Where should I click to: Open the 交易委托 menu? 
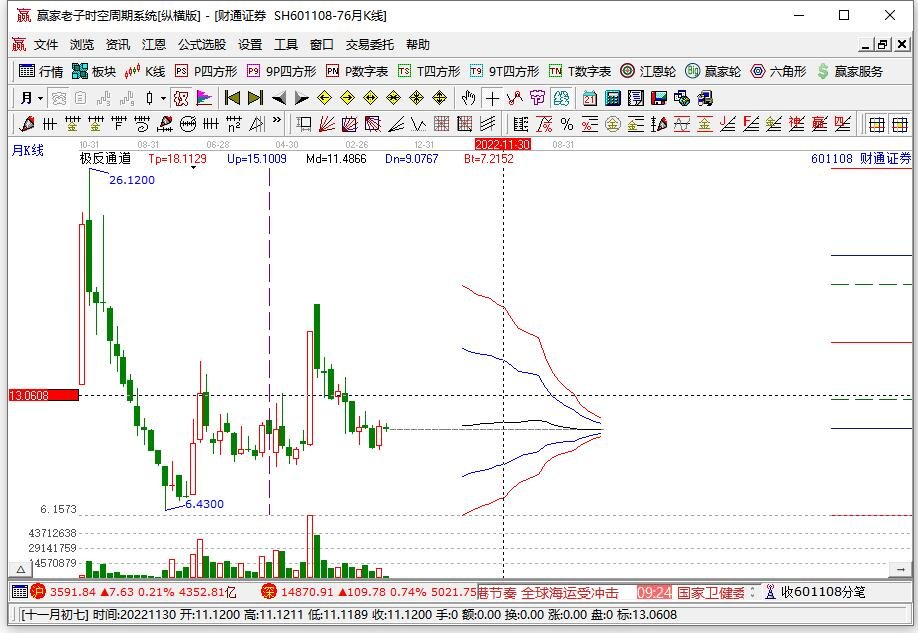pyautogui.click(x=369, y=45)
